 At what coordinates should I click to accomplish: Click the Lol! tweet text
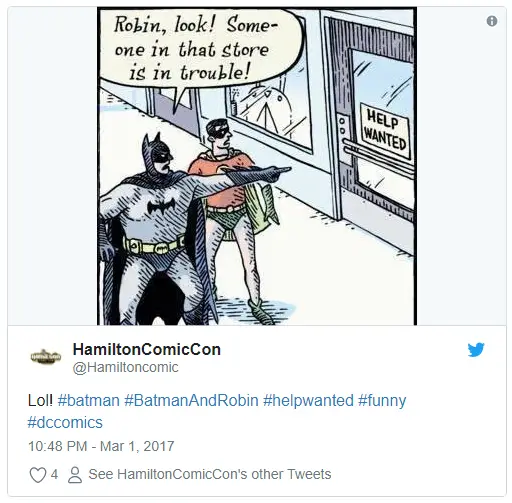(x=40, y=400)
